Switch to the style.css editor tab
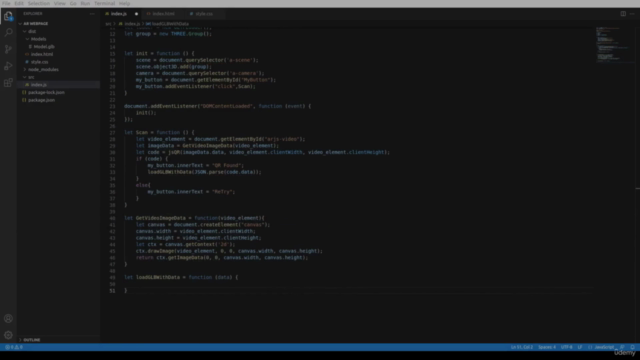640x360 pixels. point(204,14)
